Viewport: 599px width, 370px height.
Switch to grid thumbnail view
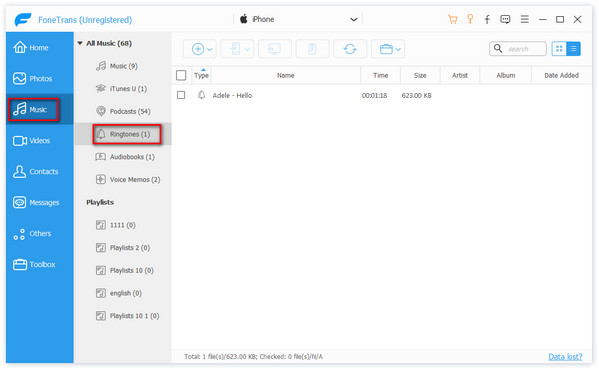click(559, 48)
